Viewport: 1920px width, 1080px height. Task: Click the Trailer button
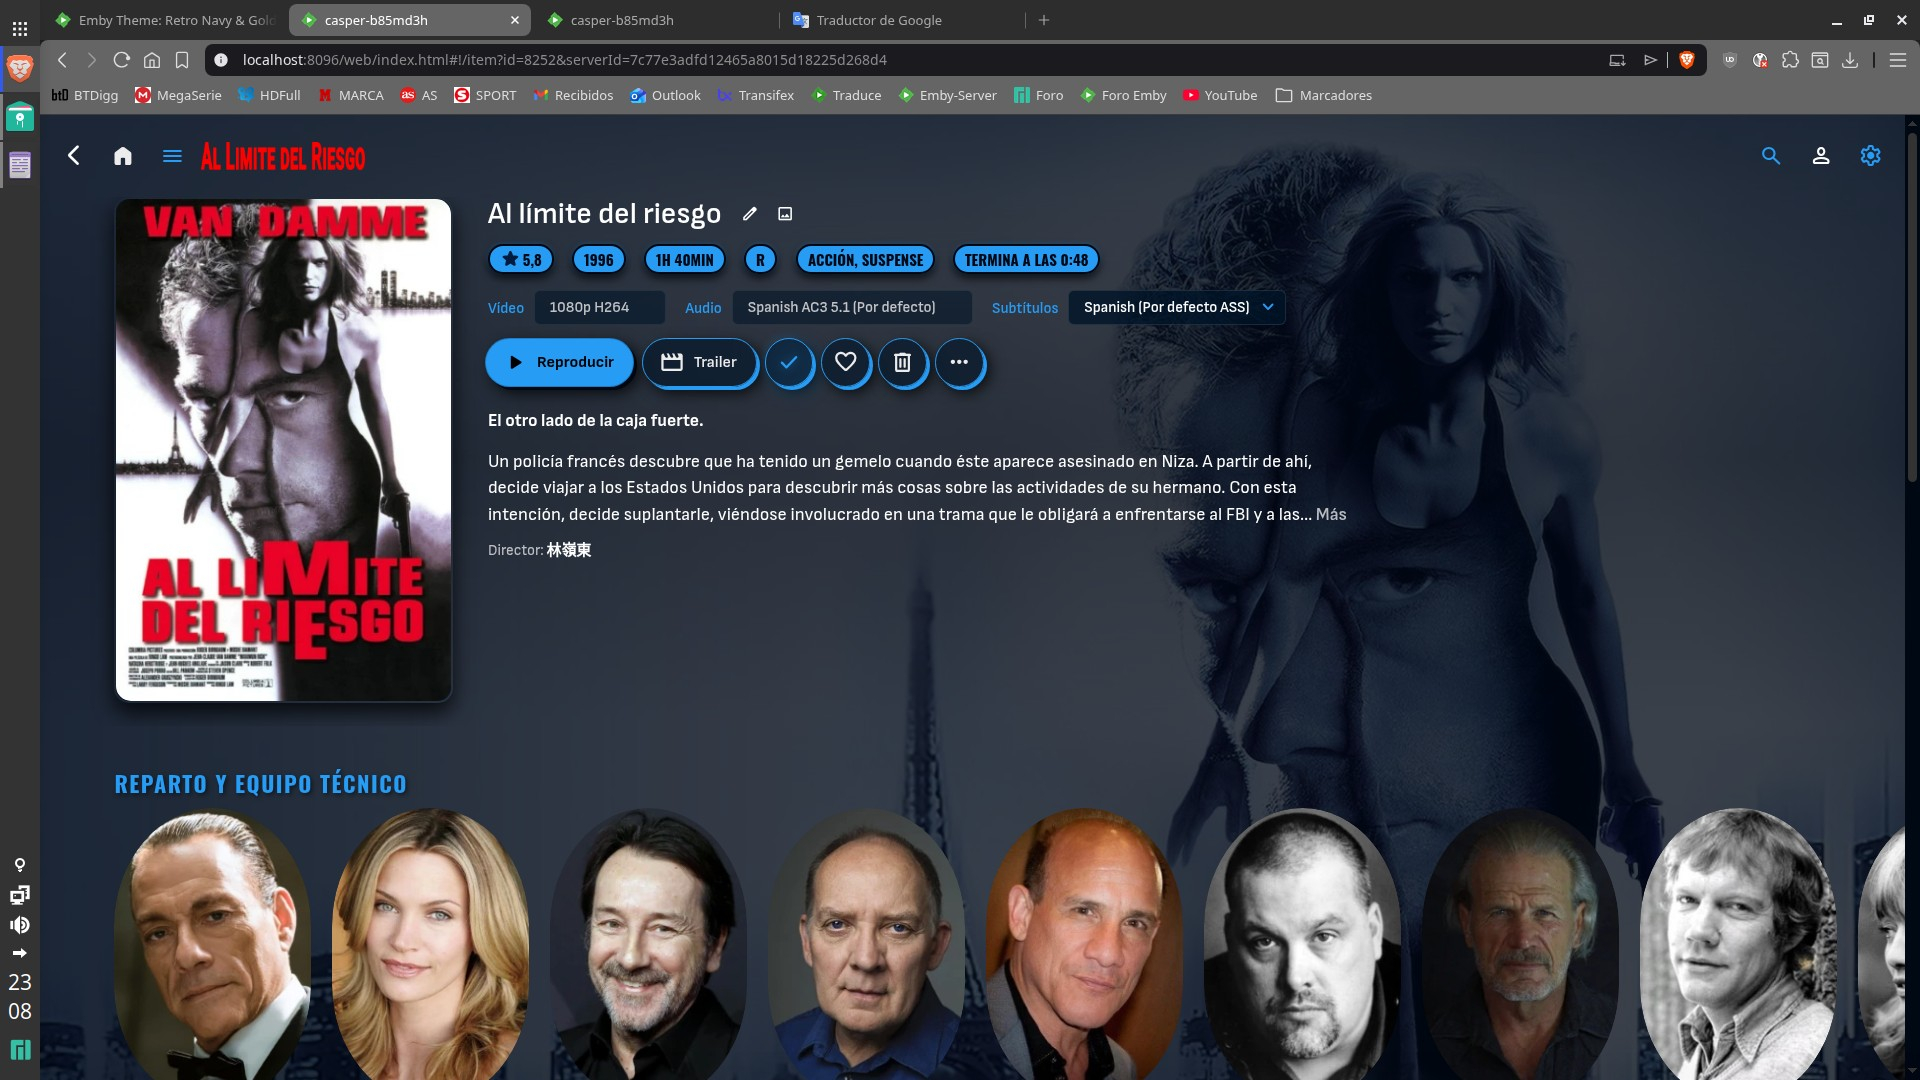[x=699, y=362]
